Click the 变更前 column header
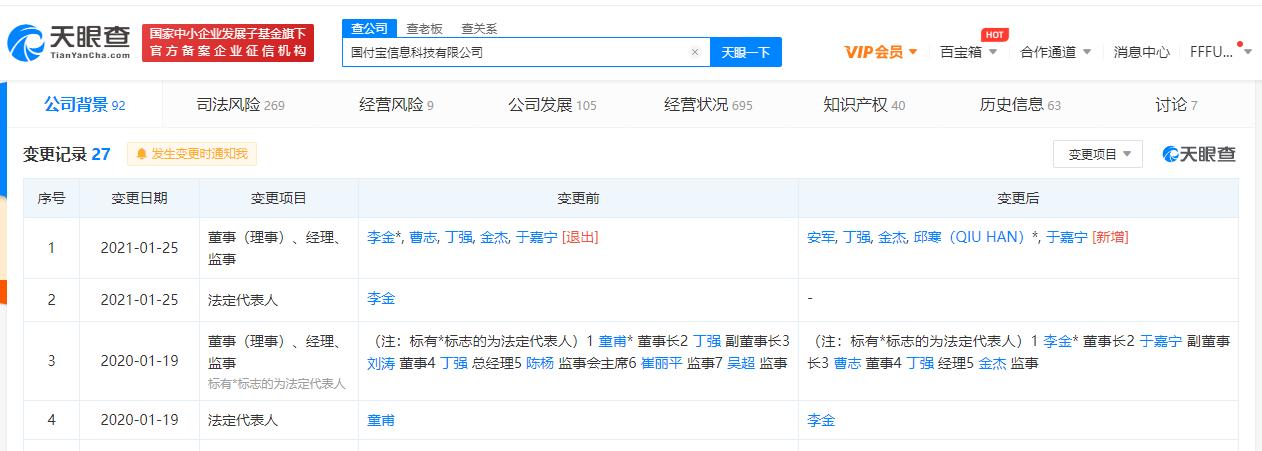1262x451 pixels. click(578, 198)
